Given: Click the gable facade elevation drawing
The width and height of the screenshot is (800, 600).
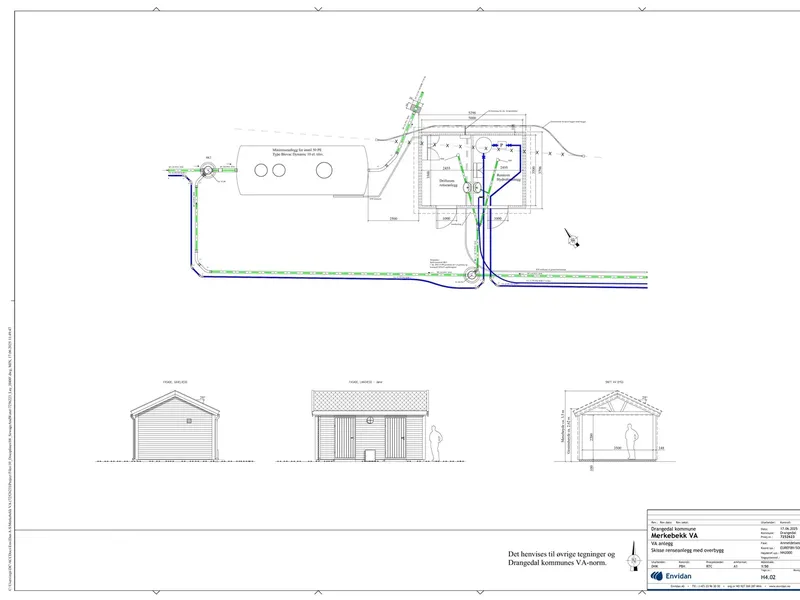Looking at the screenshot, I should [x=176, y=426].
